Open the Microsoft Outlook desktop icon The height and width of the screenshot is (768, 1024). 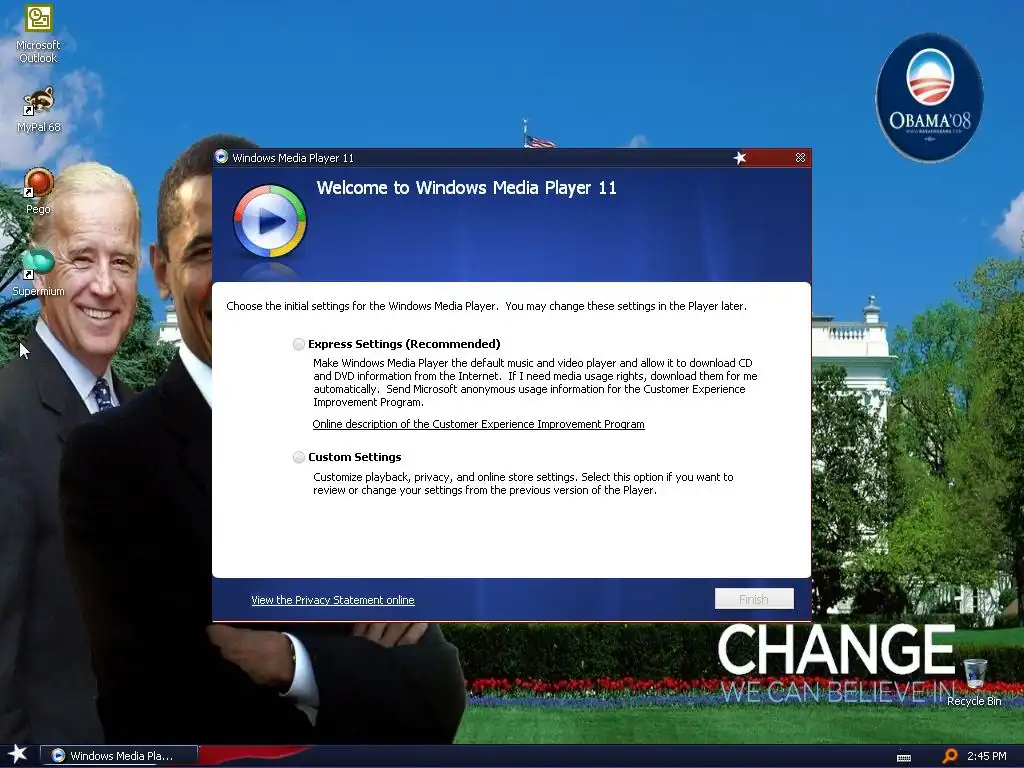[38, 33]
